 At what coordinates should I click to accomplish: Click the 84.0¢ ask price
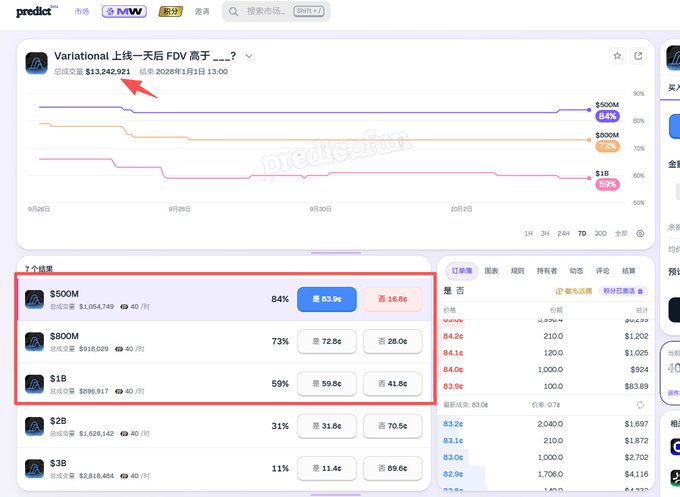tap(453, 369)
